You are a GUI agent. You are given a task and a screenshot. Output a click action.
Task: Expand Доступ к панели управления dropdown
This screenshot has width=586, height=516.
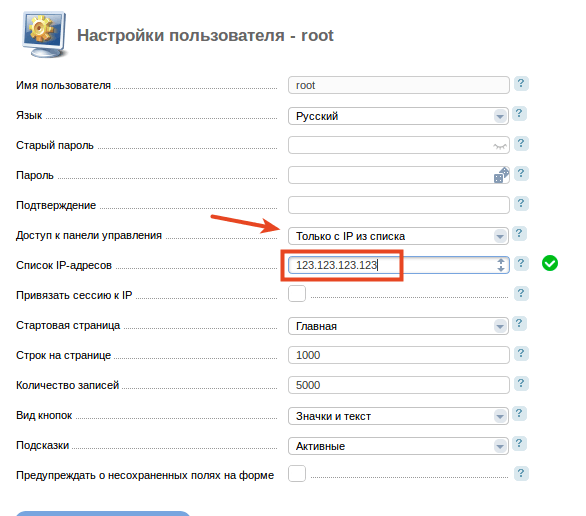pos(398,236)
